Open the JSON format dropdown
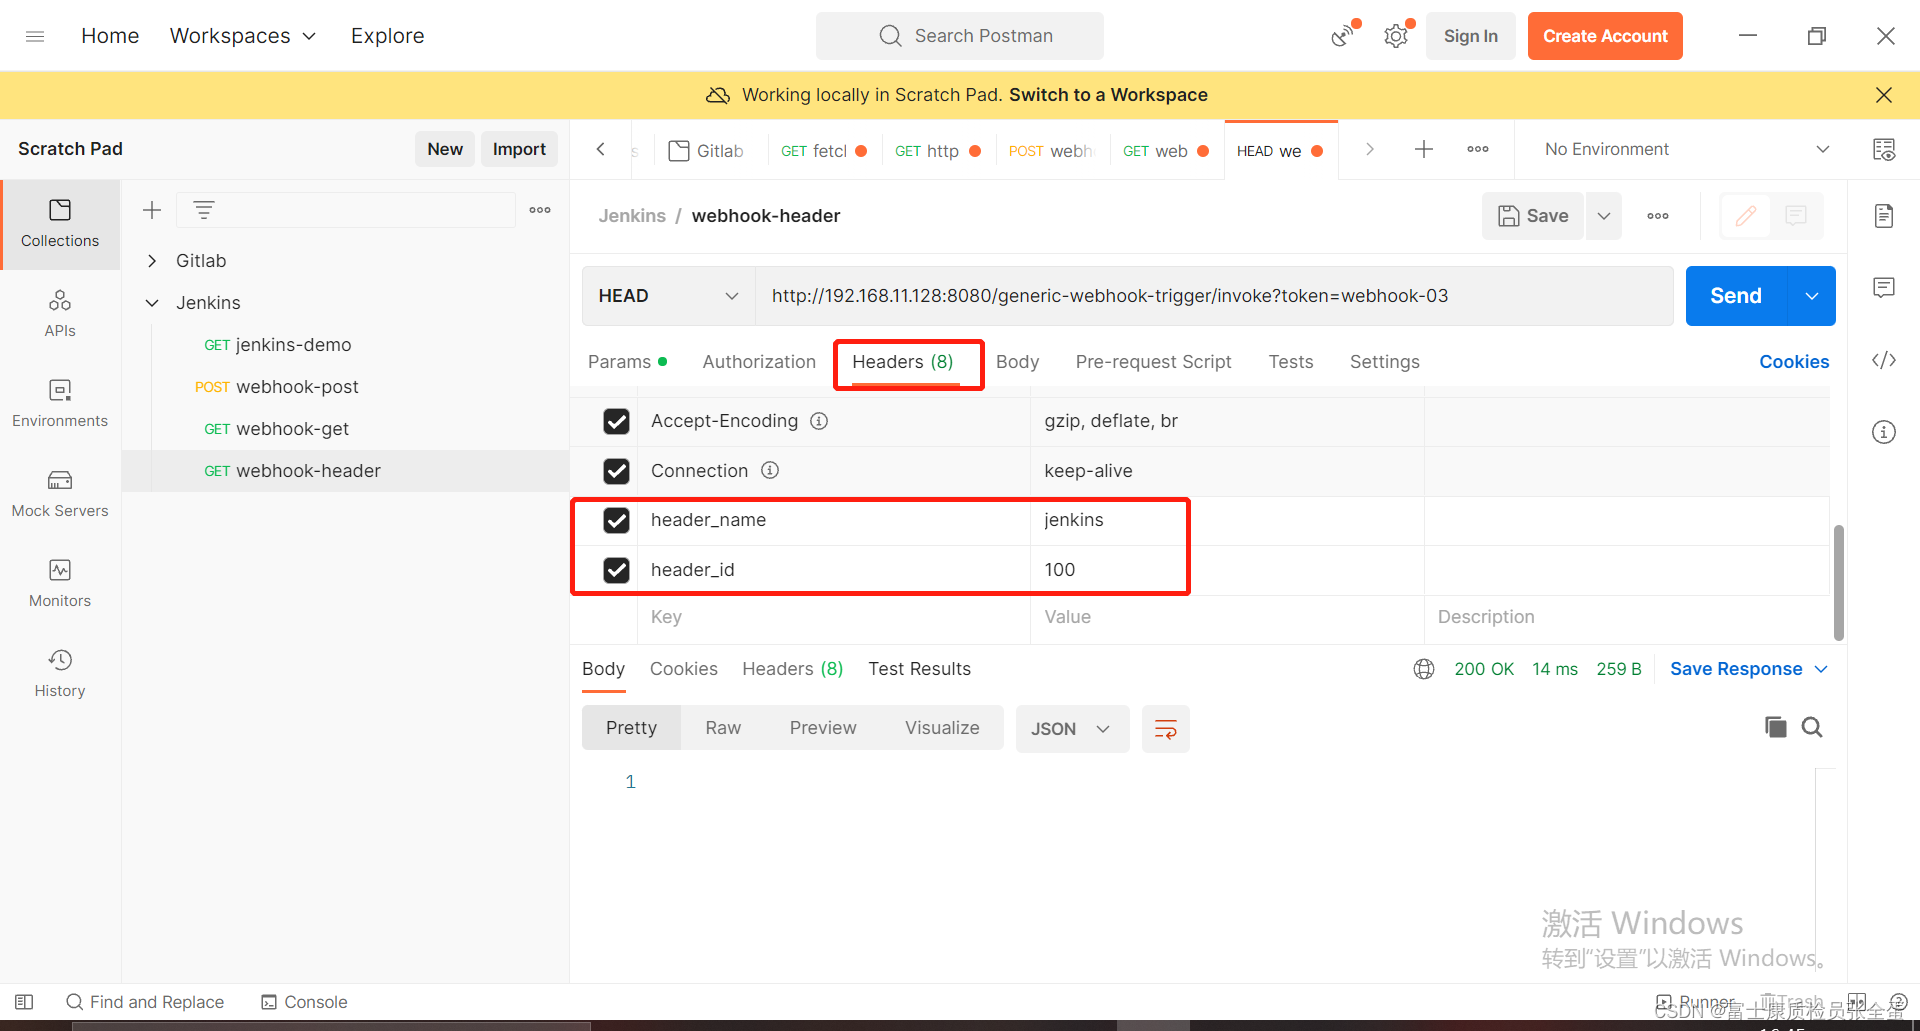The width and height of the screenshot is (1920, 1031). 1072,729
